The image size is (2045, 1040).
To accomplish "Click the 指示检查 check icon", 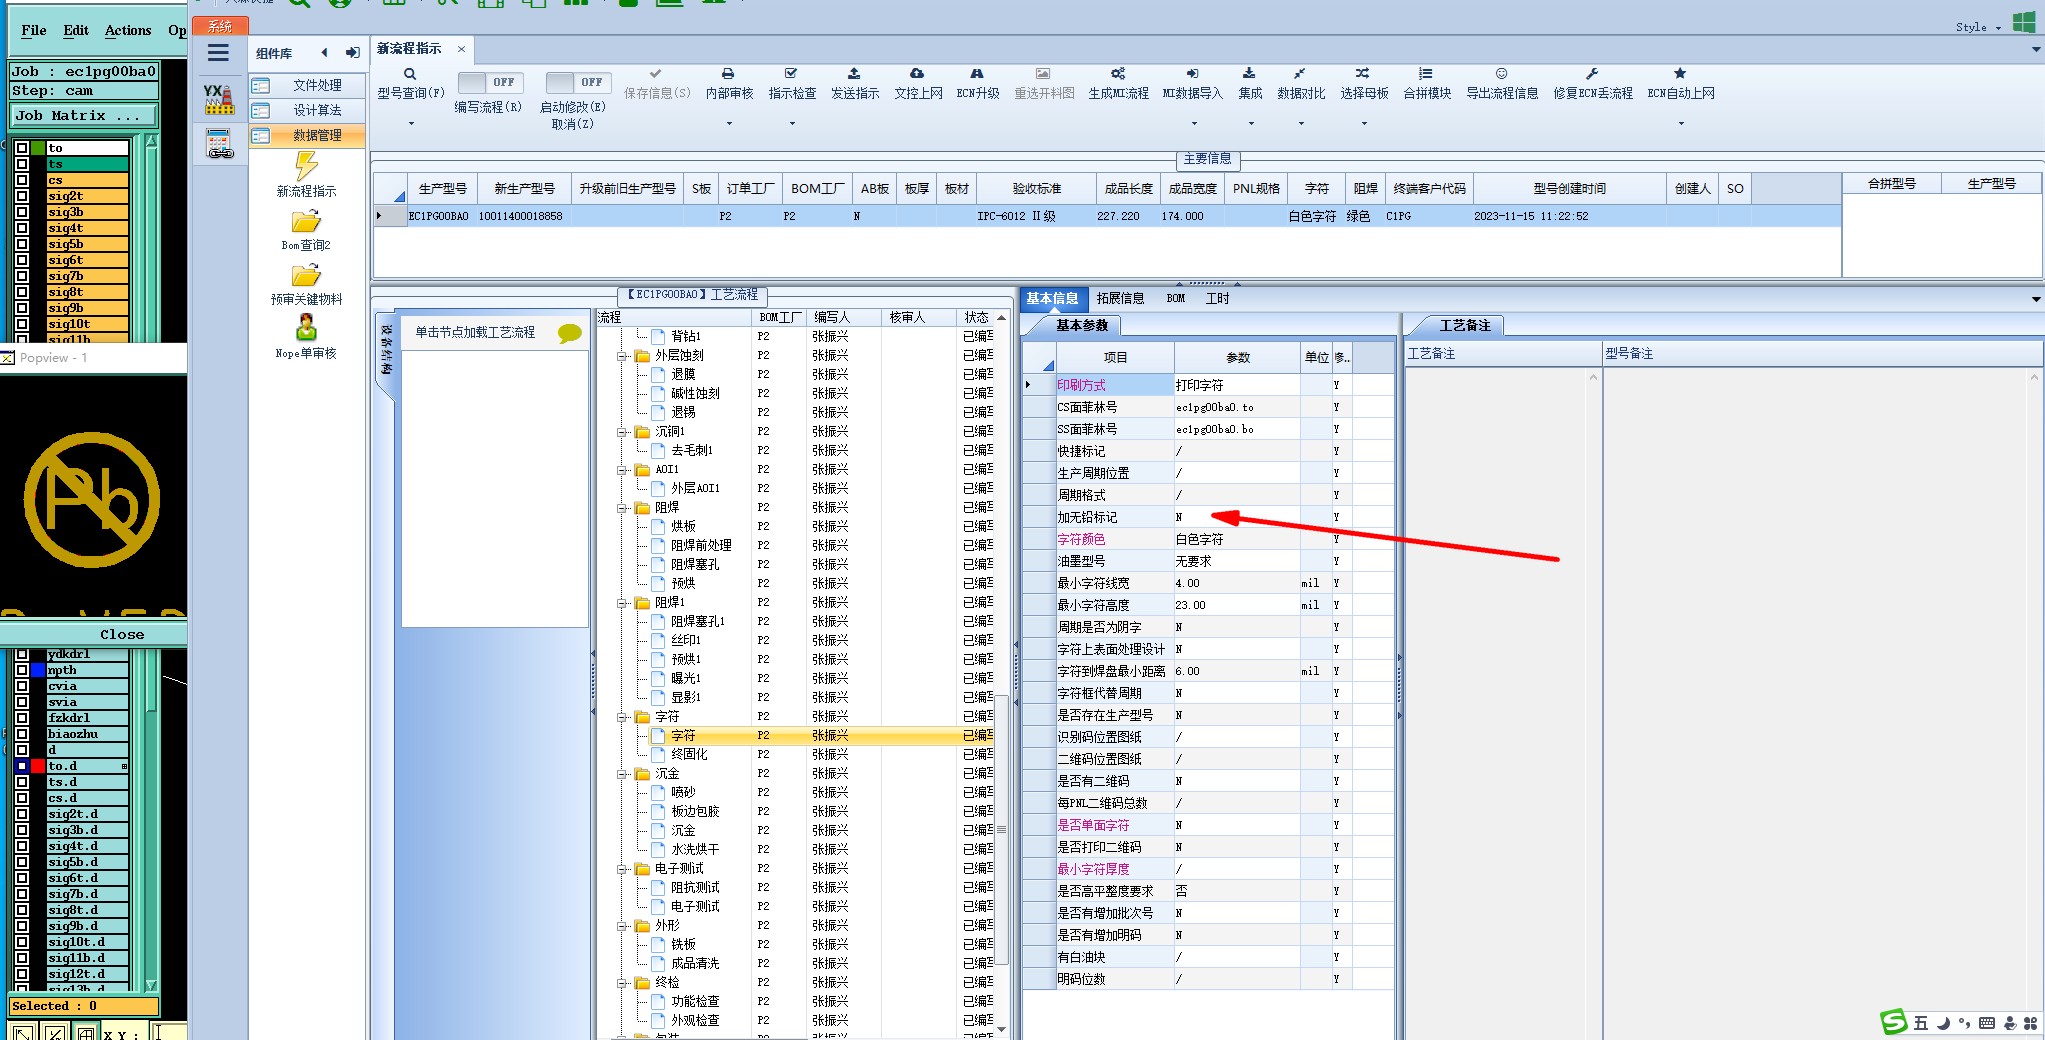I will click(791, 74).
